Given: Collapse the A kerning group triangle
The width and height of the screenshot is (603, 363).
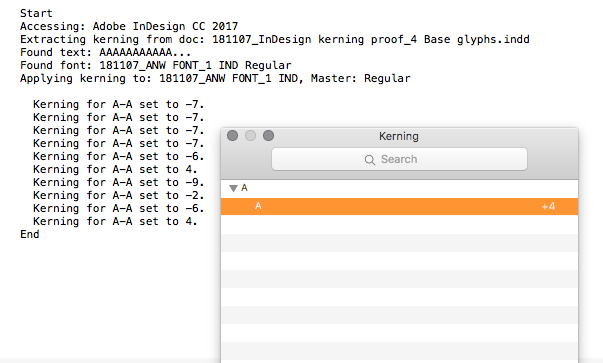Looking at the screenshot, I should pos(233,188).
